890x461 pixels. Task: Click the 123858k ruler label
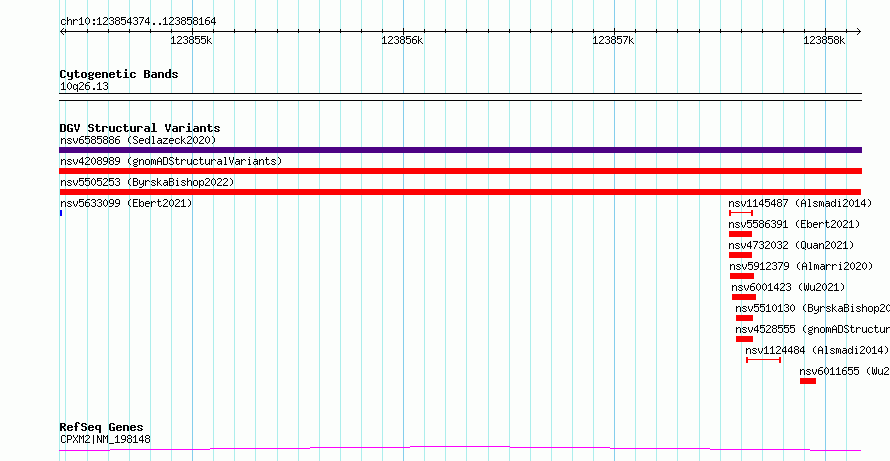pyautogui.click(x=824, y=40)
